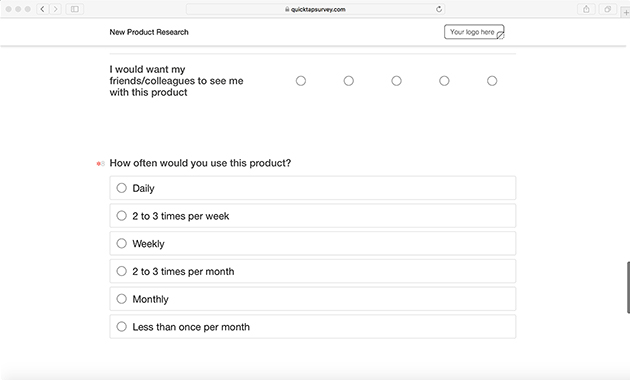Select first rating for friends/colleagues statement
Screen dimensions: 630x380
[301, 81]
